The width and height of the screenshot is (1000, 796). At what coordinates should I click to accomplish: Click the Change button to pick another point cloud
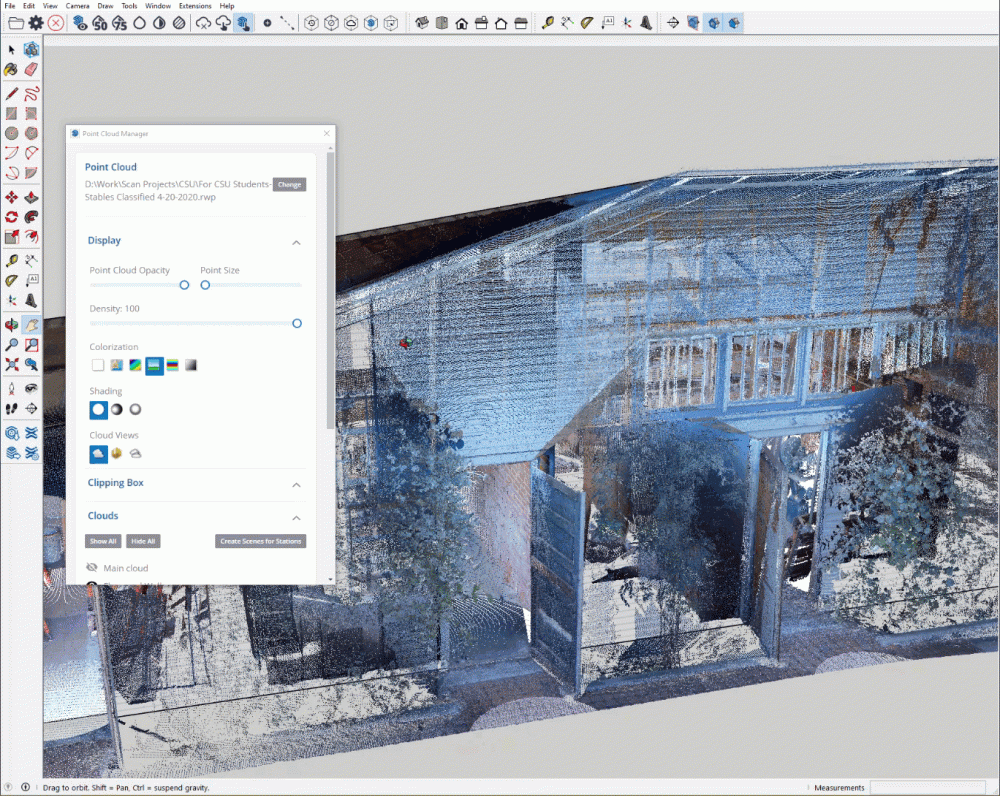pyautogui.click(x=289, y=184)
